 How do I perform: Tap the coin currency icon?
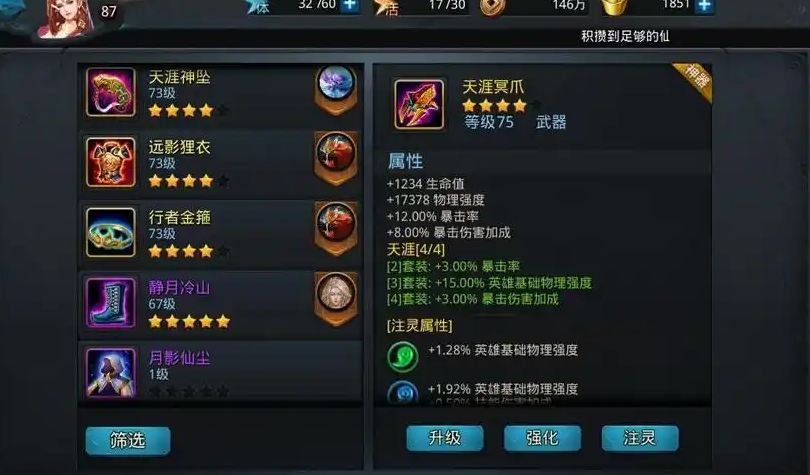[x=491, y=7]
